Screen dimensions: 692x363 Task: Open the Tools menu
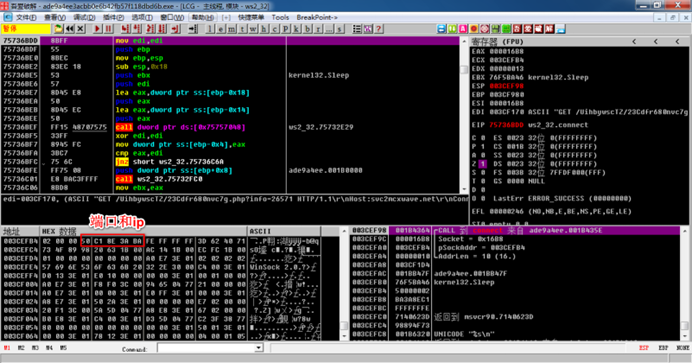click(280, 17)
